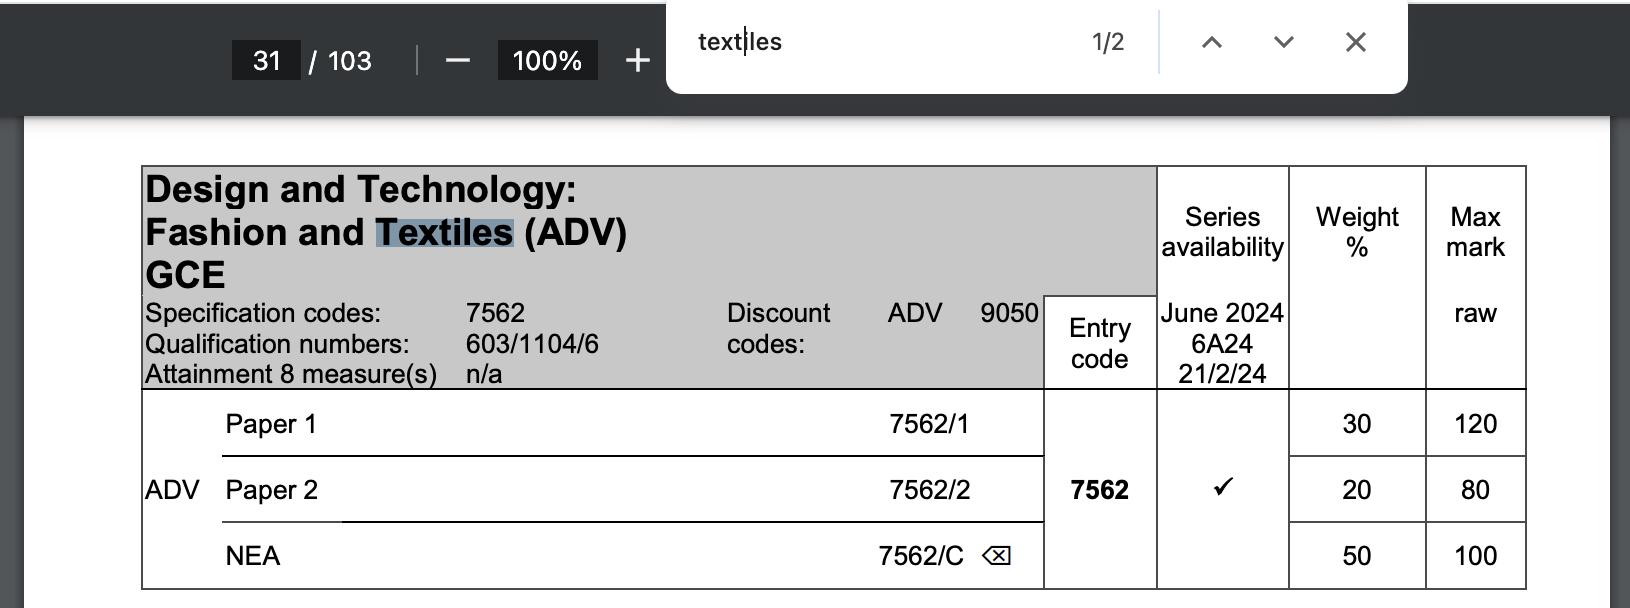1630x608 pixels.
Task: Zoom out with the minus button
Action: coord(458,61)
